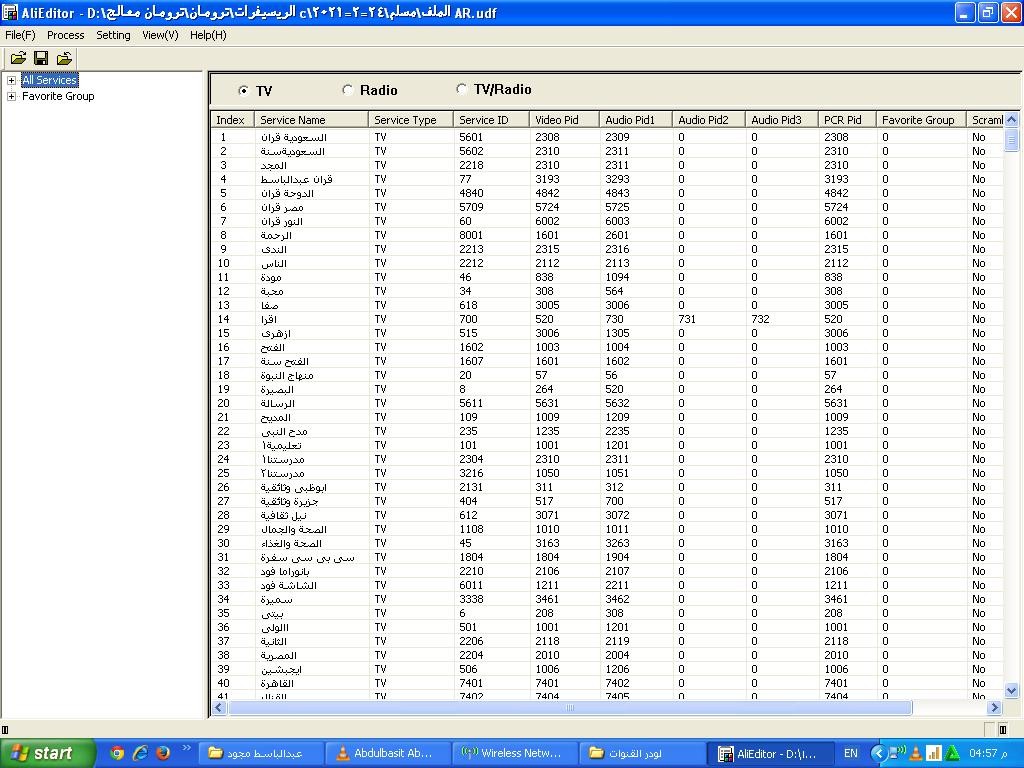Open the Wireless Network taskbar window

click(x=512, y=753)
